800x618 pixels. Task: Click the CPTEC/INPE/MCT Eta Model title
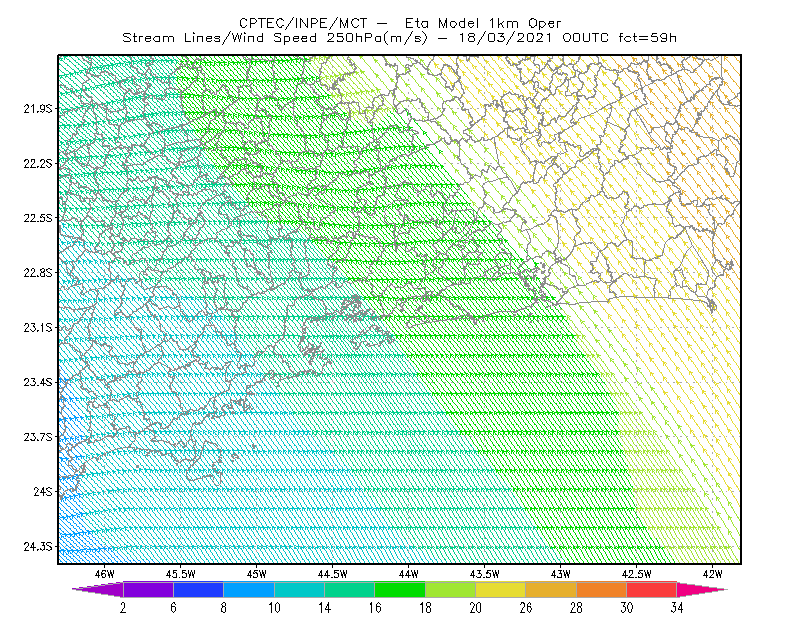pos(400,23)
